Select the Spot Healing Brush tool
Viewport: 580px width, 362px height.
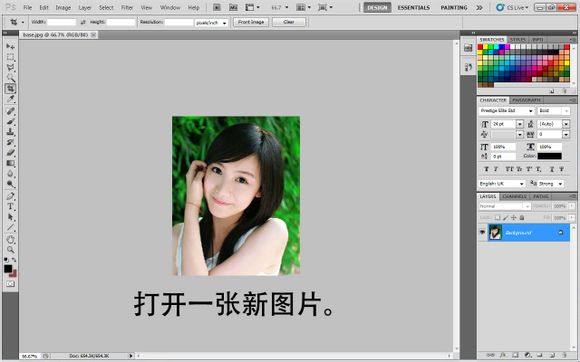pos(10,111)
